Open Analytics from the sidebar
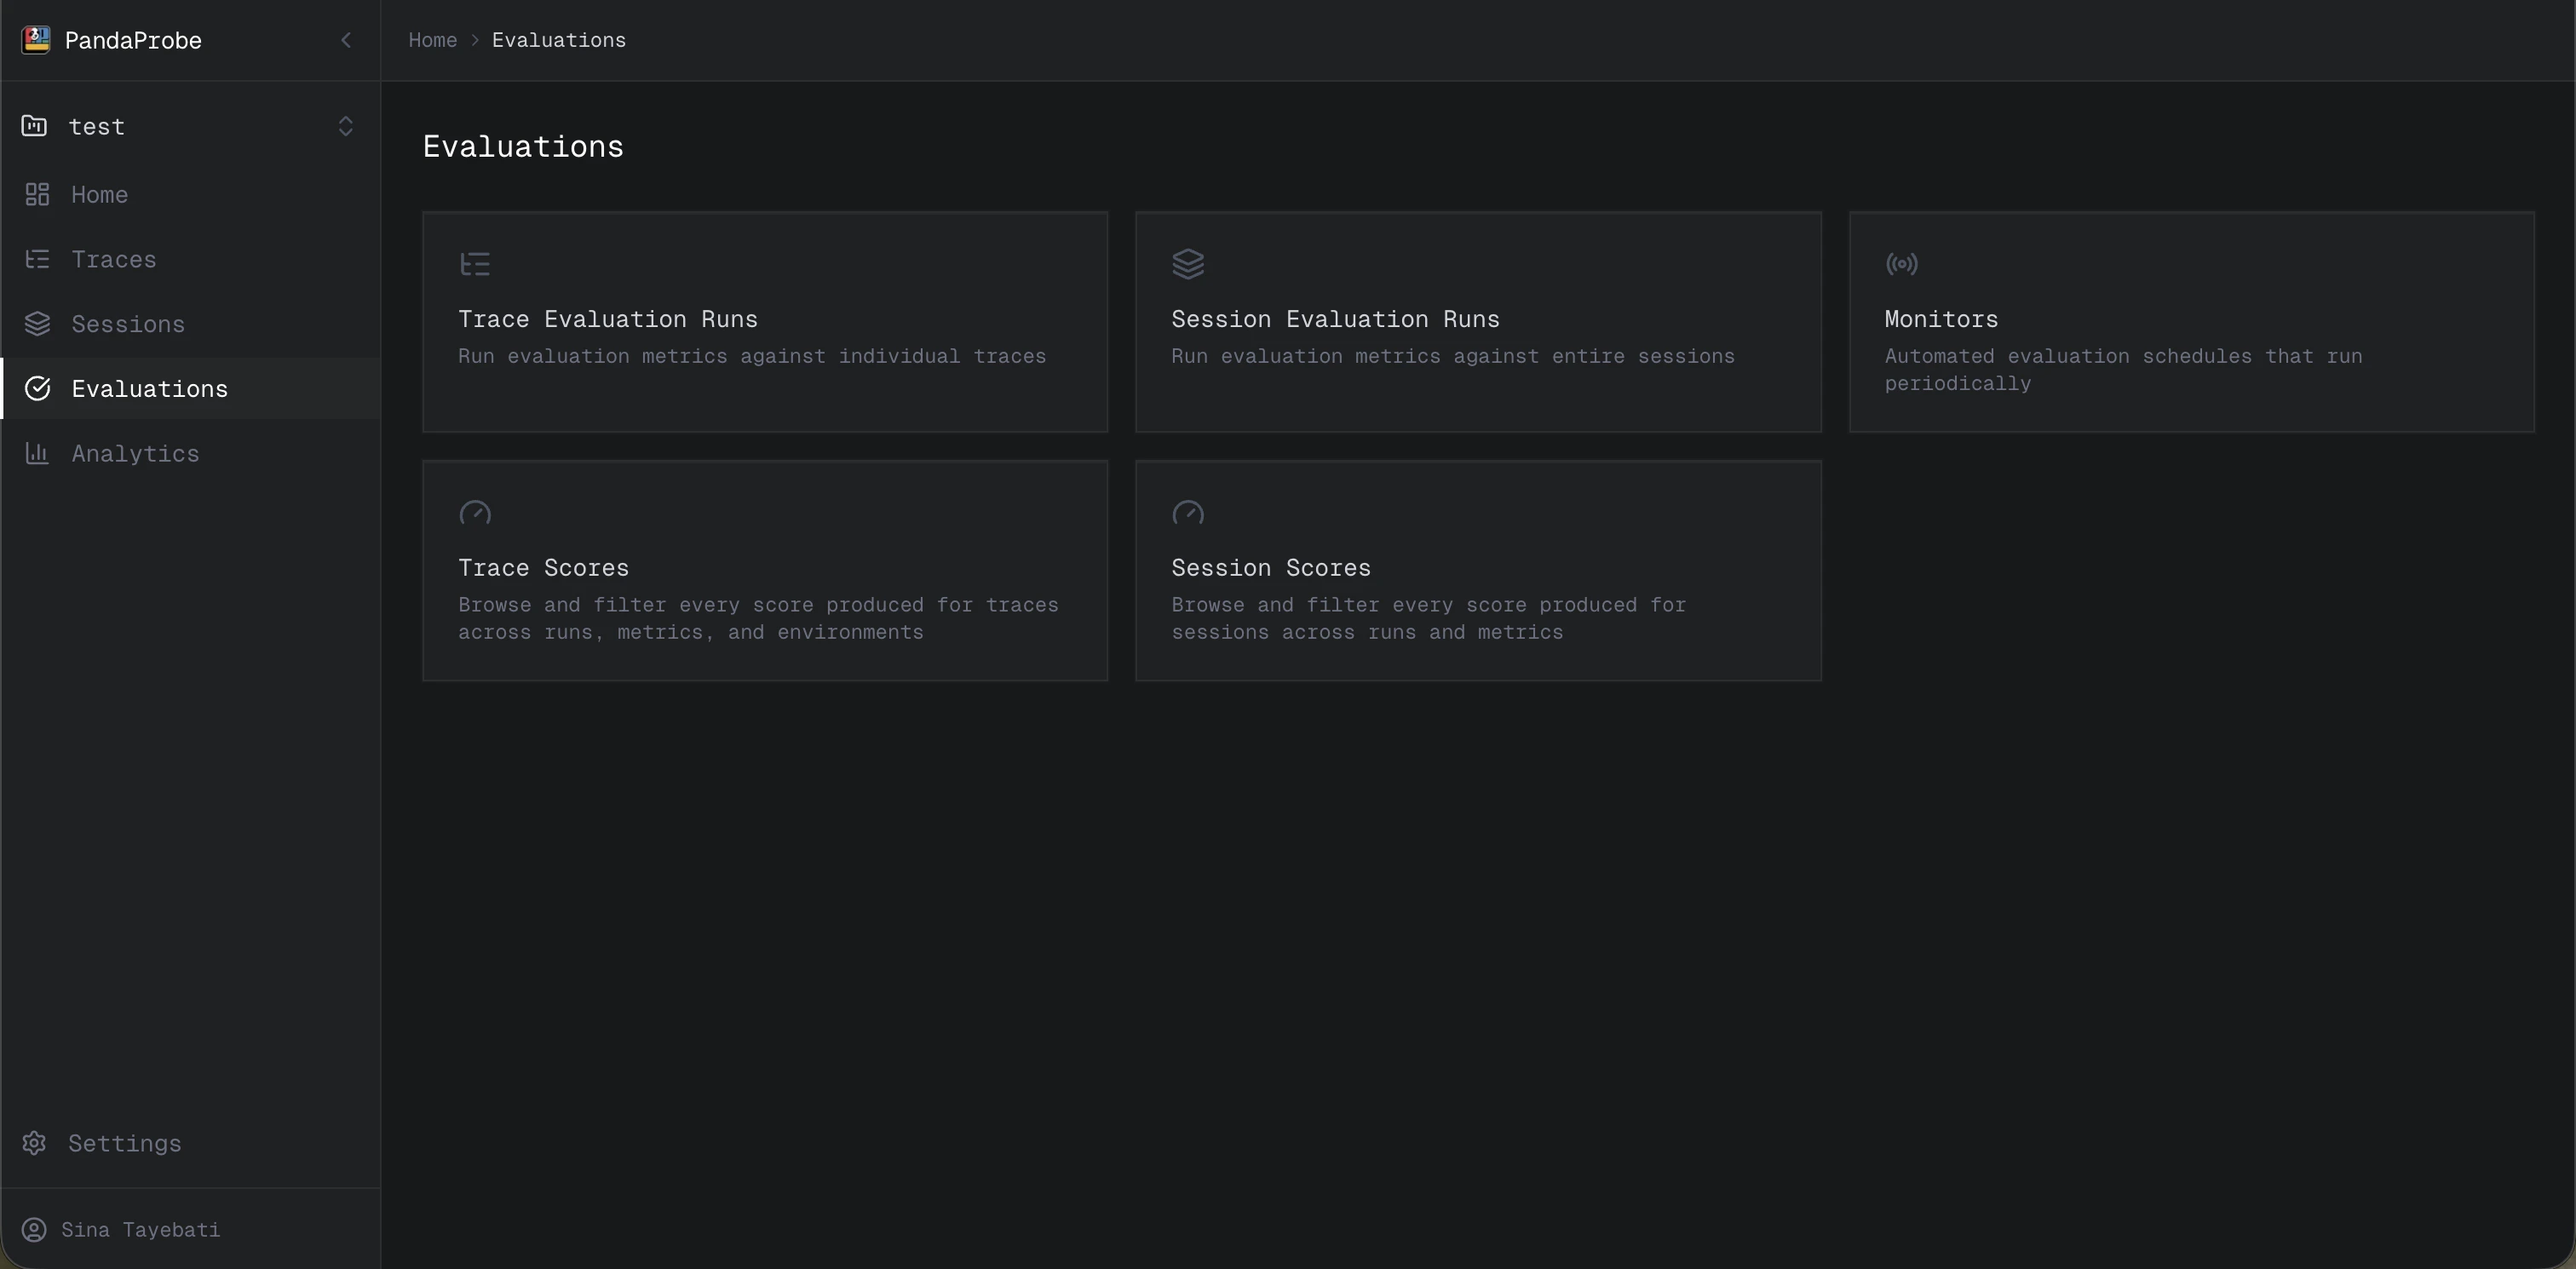2576x1269 pixels. point(190,453)
